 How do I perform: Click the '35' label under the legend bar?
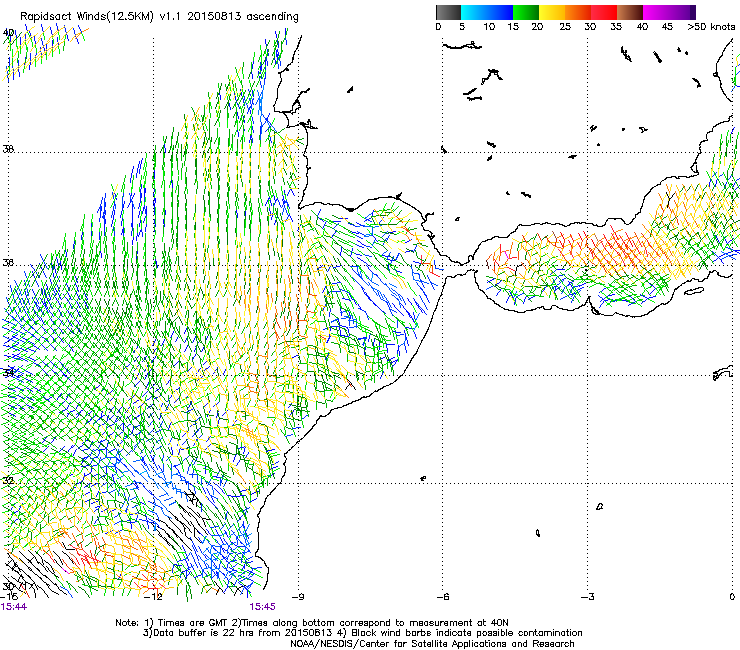tap(616, 27)
